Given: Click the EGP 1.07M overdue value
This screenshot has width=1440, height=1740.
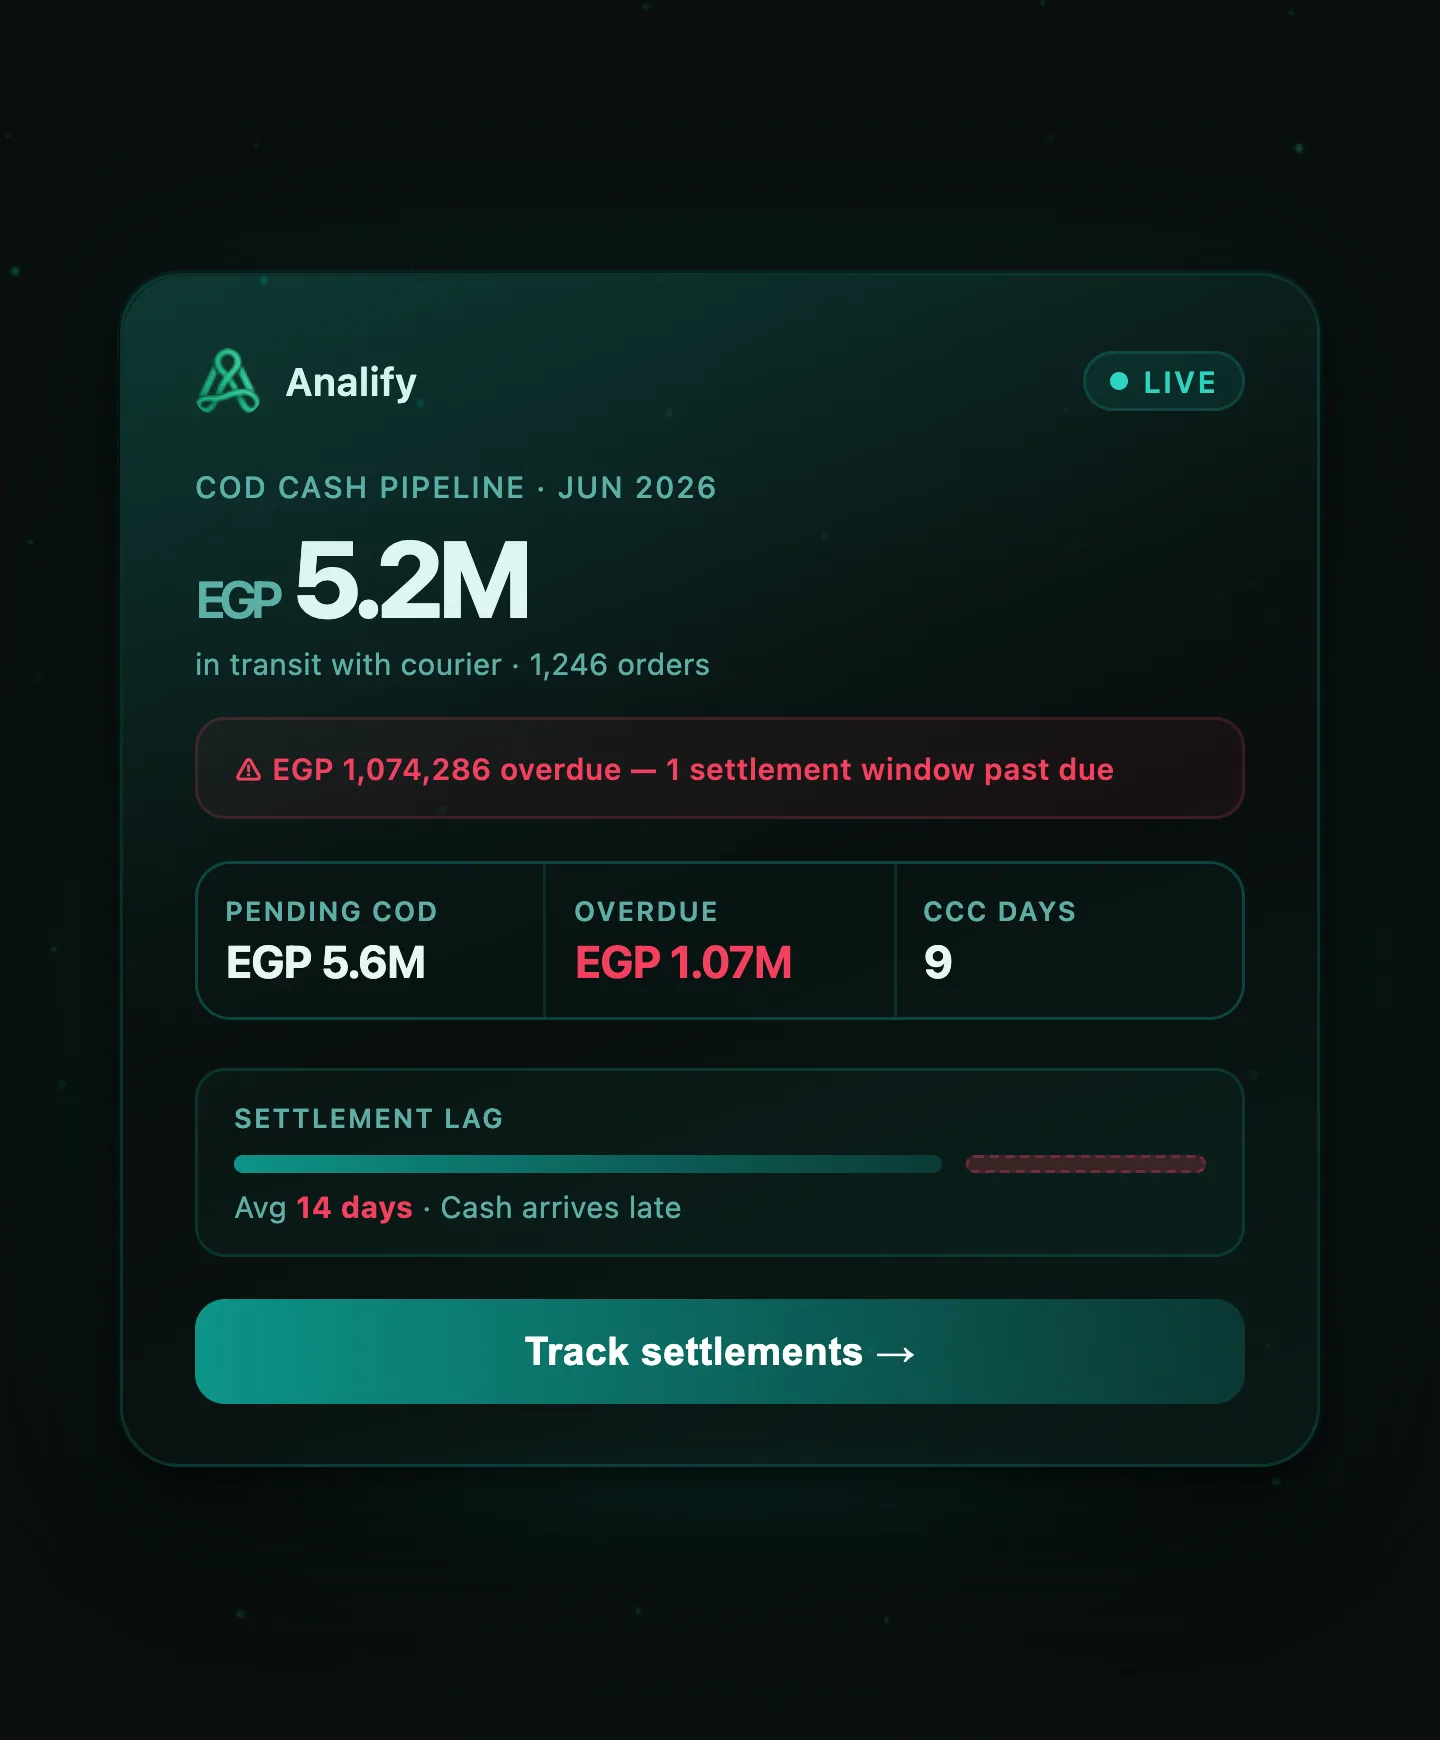Looking at the screenshot, I should tap(683, 963).
